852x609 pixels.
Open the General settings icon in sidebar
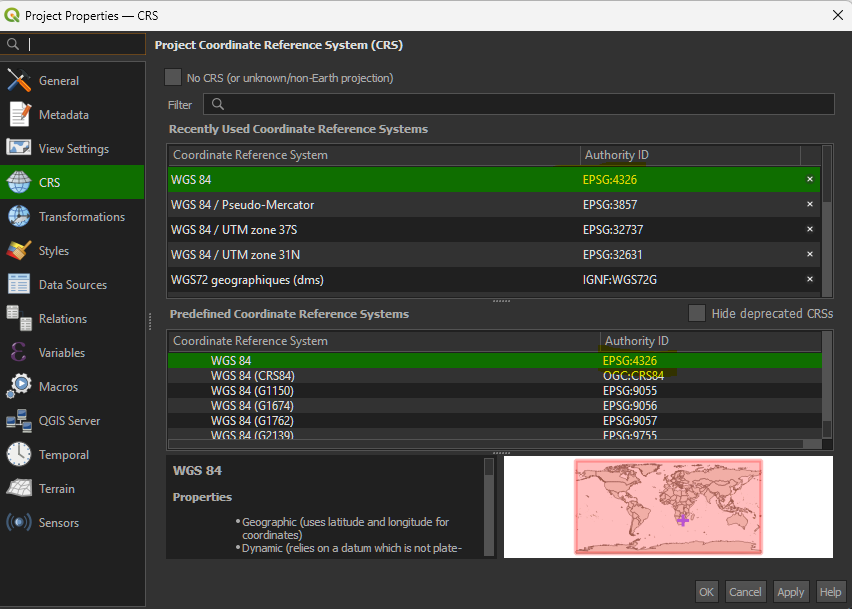click(20, 81)
